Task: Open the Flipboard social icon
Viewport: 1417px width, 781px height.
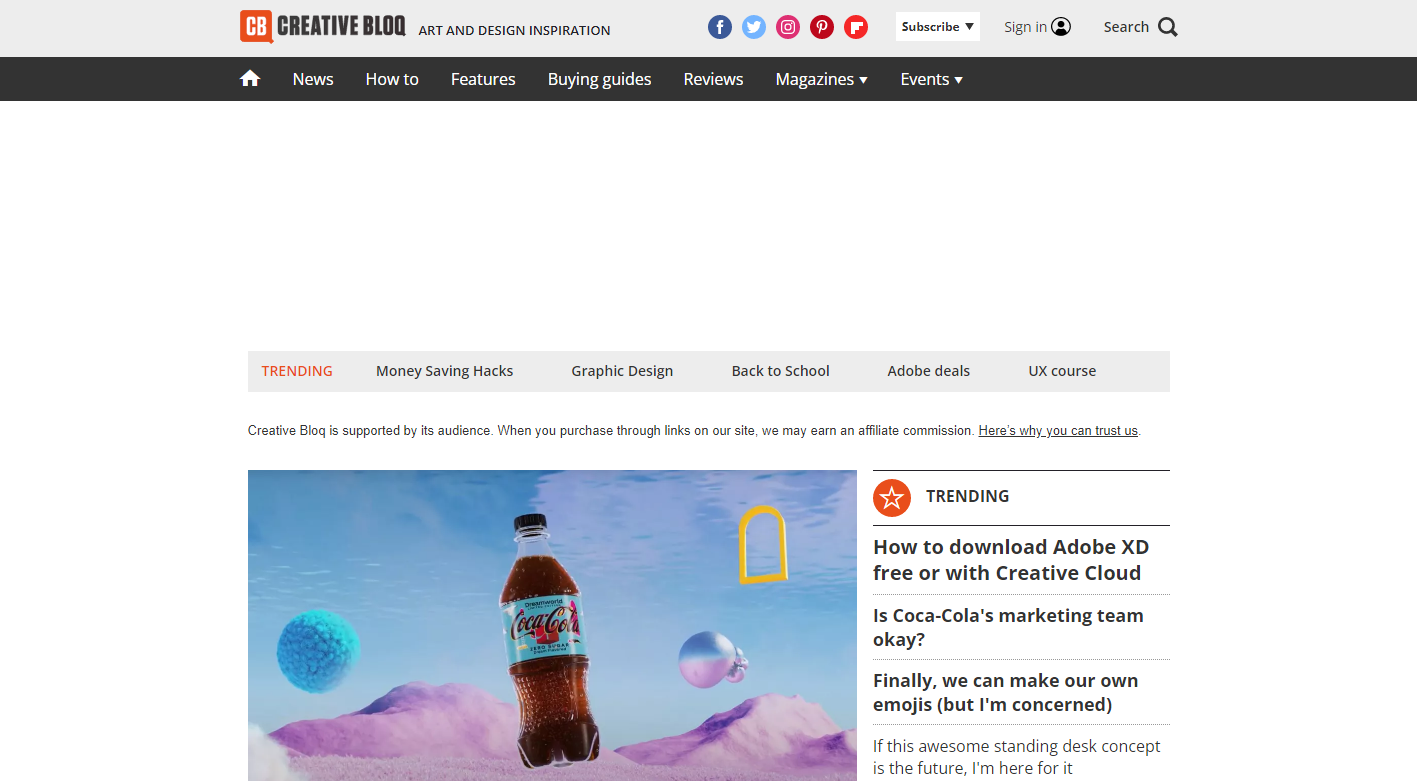Action: coord(856,27)
